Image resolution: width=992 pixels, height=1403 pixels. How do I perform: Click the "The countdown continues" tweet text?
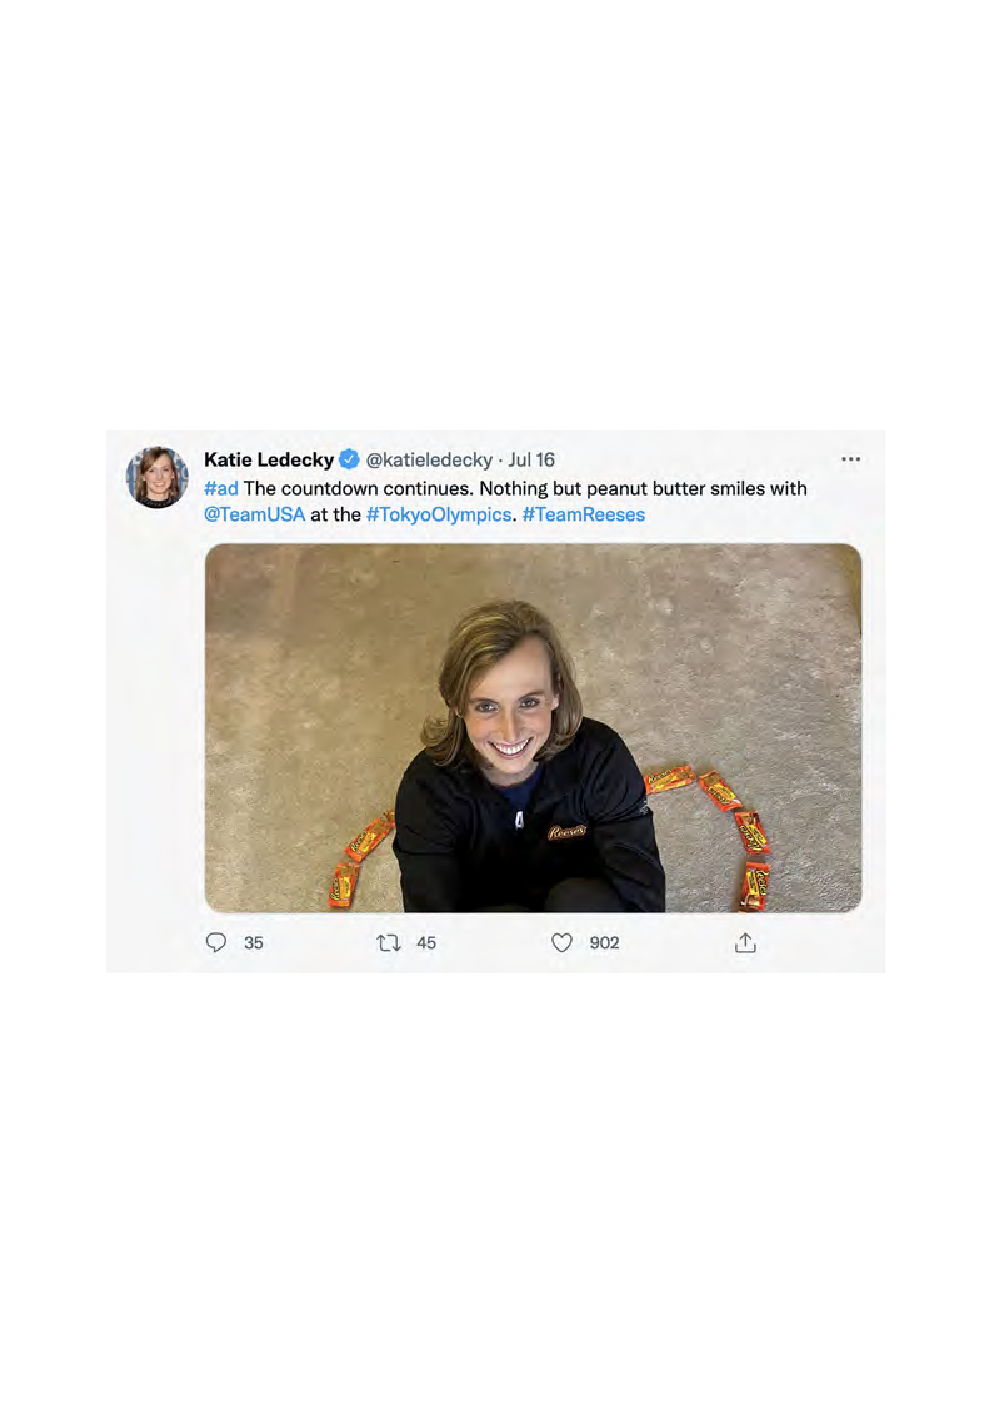pos(358,488)
